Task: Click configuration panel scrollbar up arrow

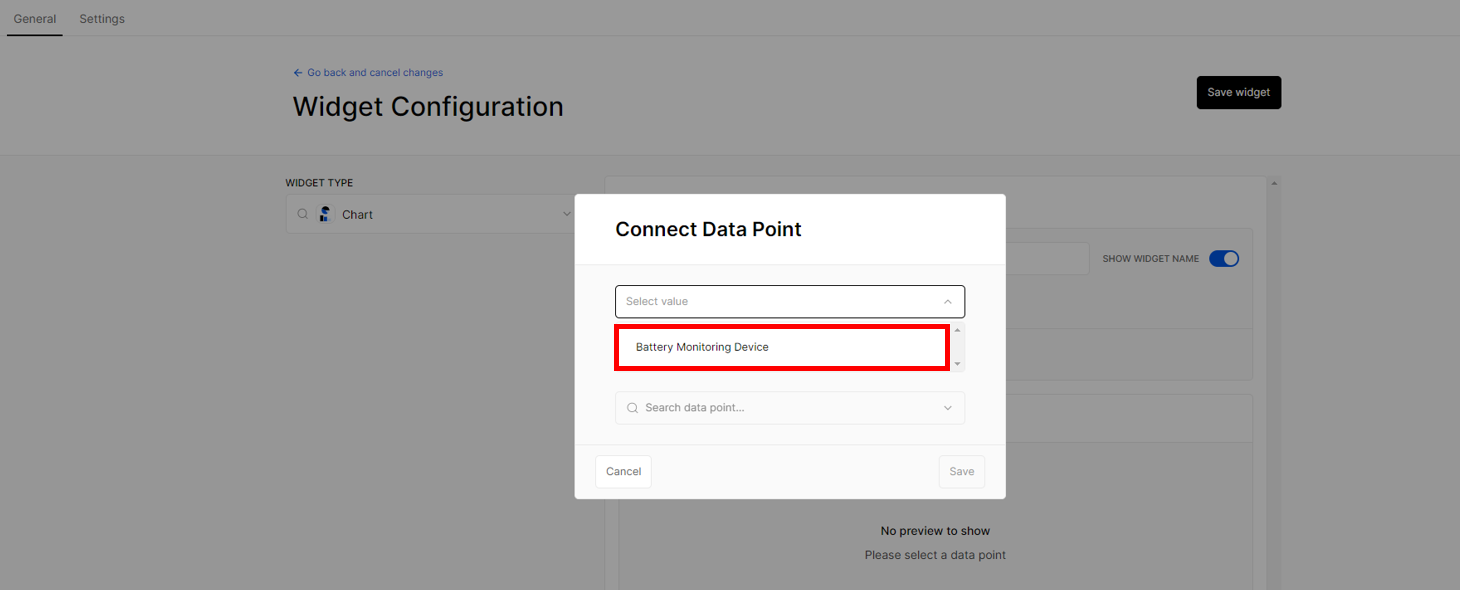Action: coord(1274,183)
